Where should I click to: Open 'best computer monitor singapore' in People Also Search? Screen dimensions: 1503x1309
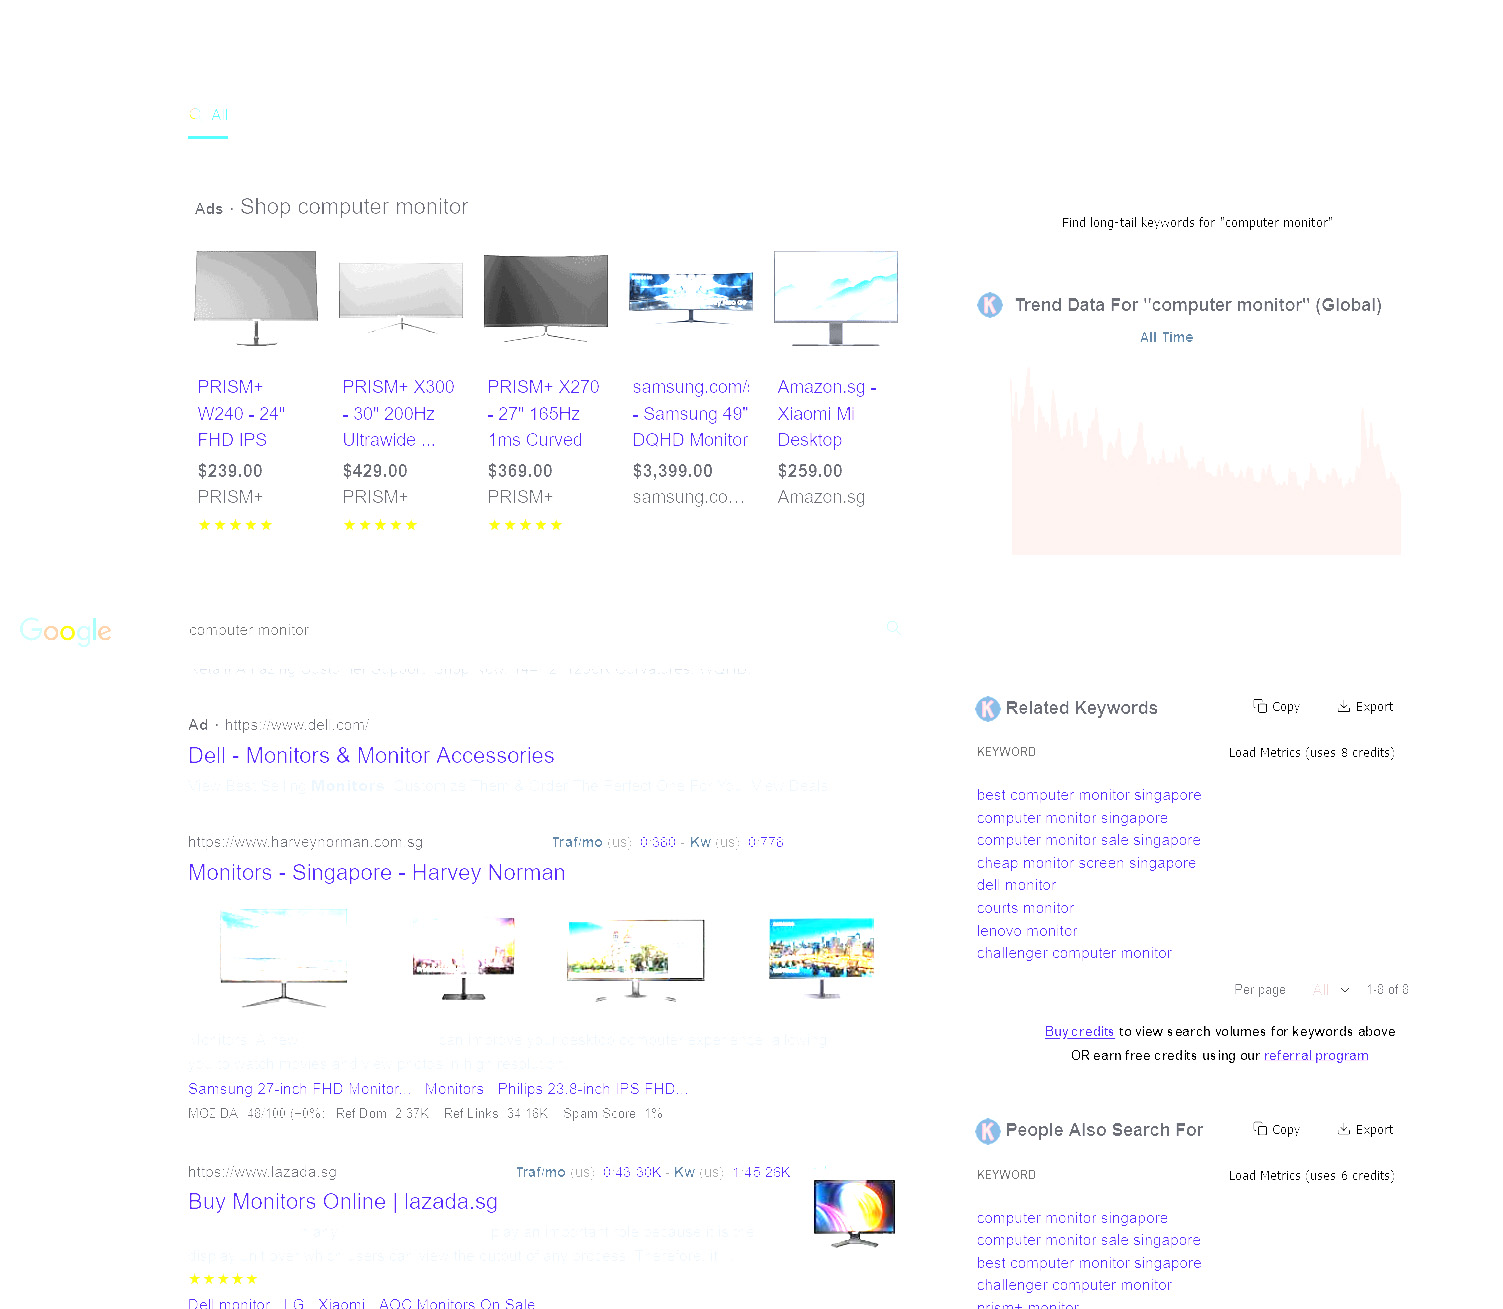[x=1089, y=1264]
